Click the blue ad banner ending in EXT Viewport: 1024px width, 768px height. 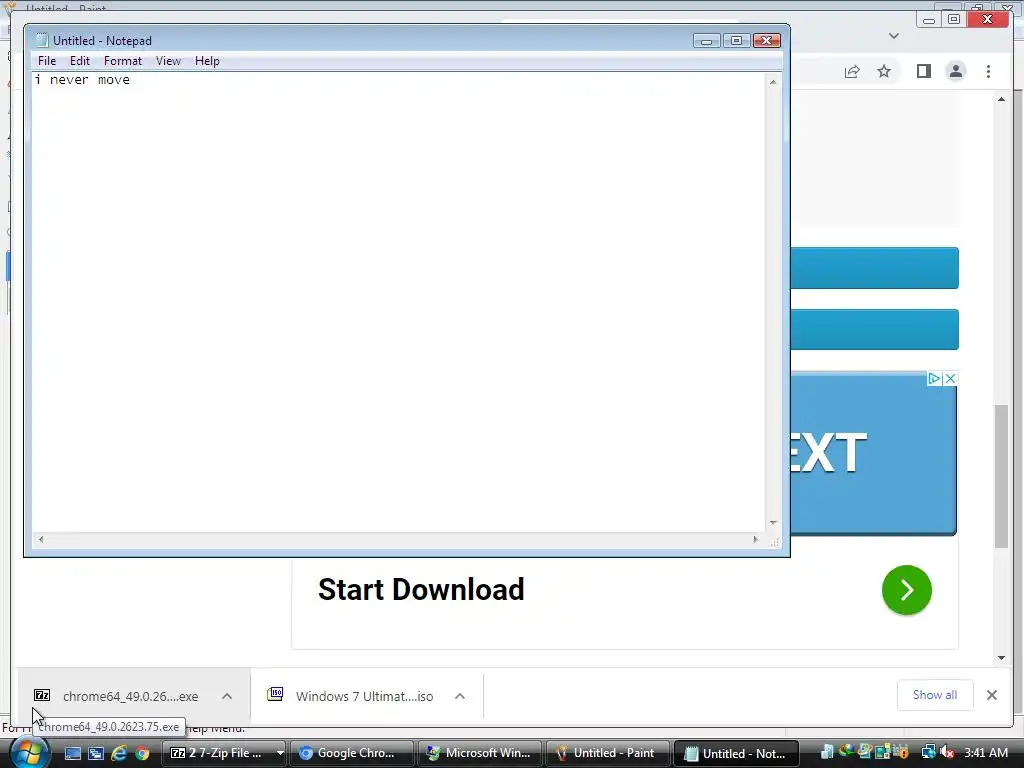click(x=873, y=453)
